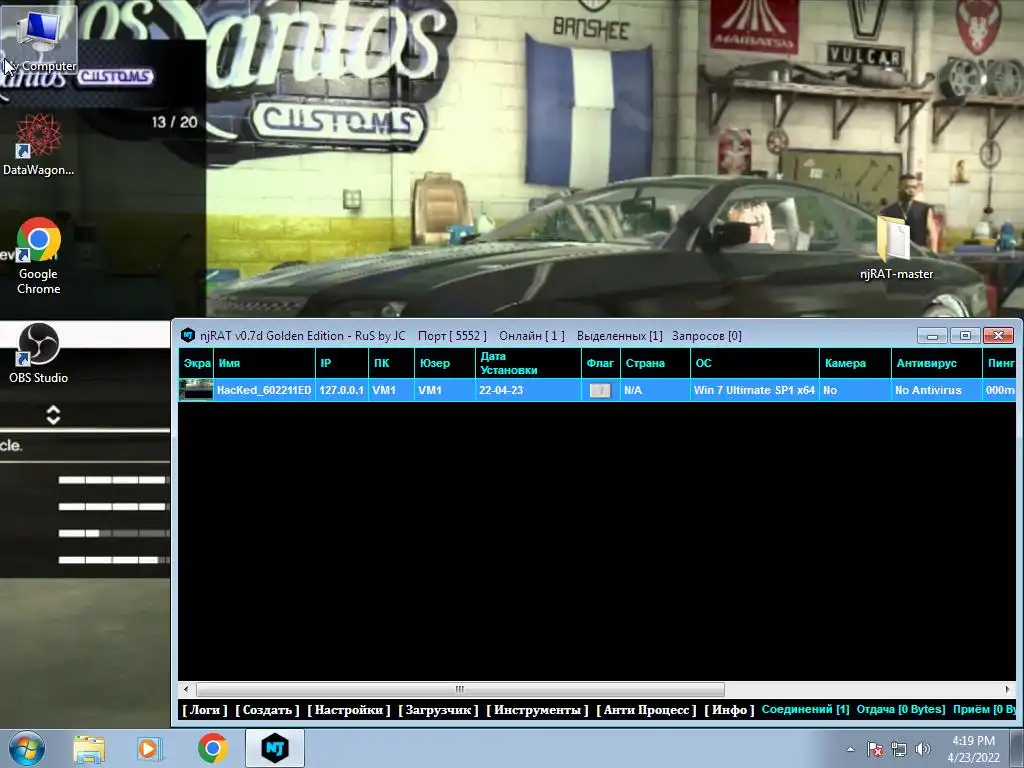
Task: Click the camera No cell
Action: coord(856,390)
